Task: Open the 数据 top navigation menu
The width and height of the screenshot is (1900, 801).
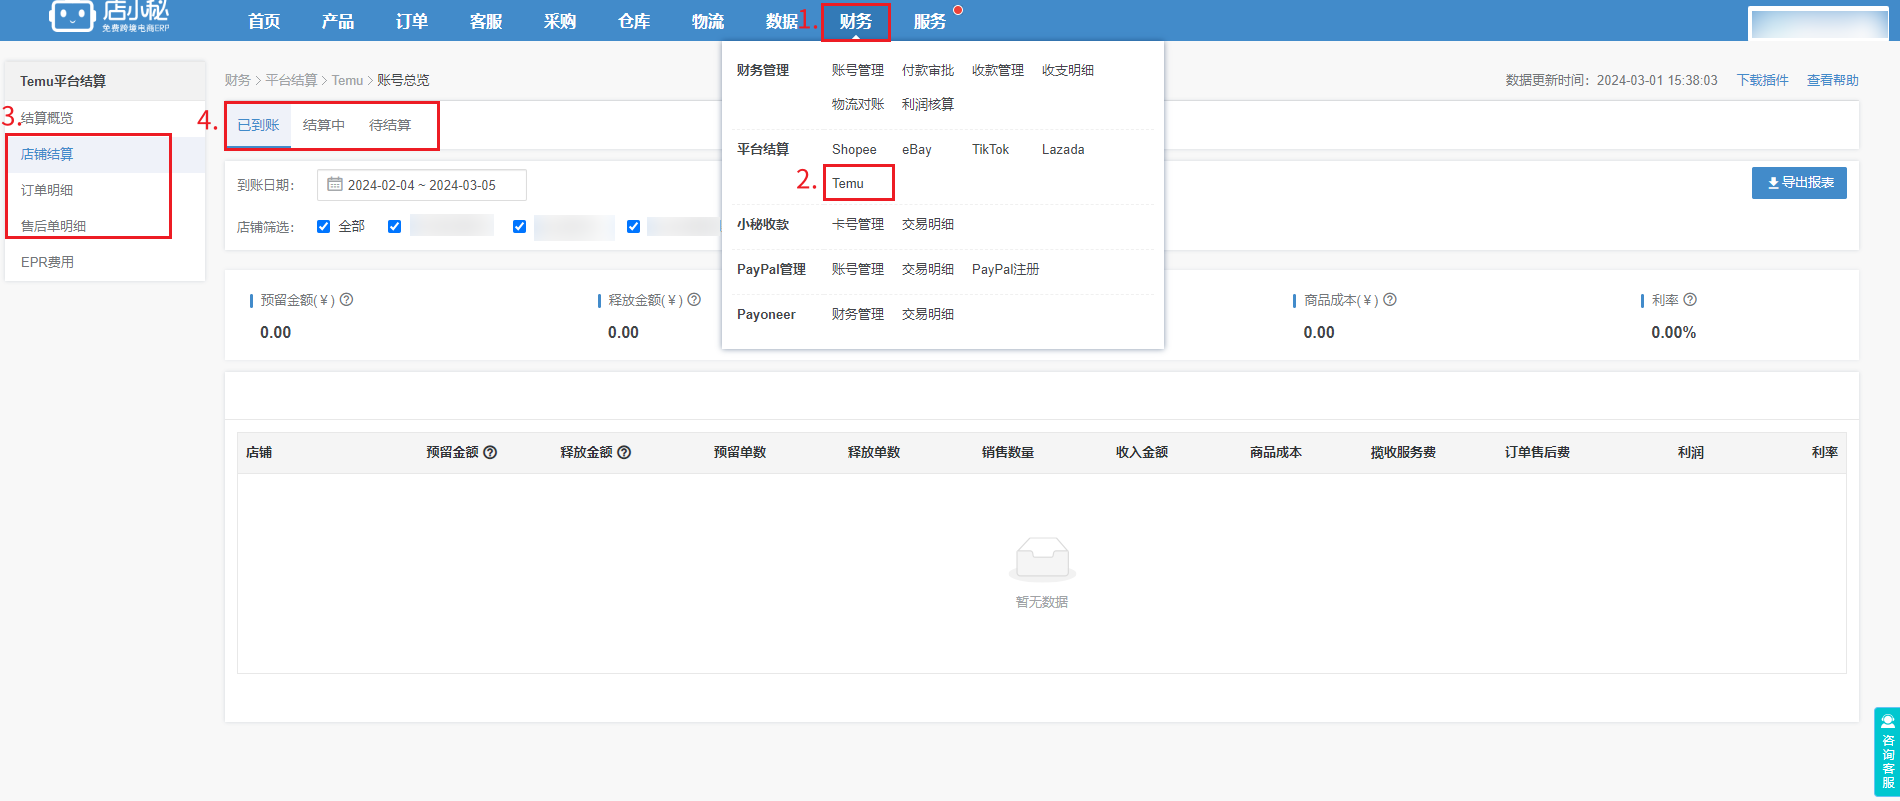Action: (x=782, y=21)
